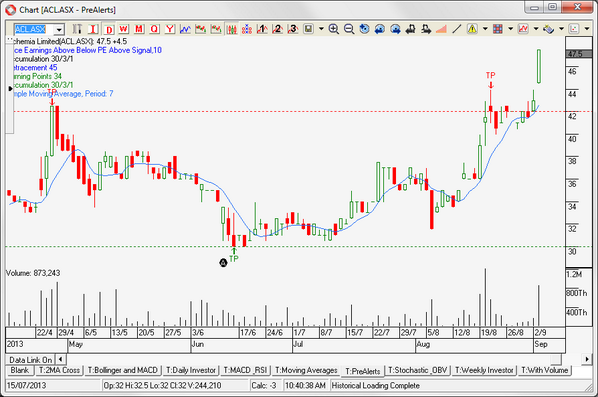Viewport: 598px width, 397px height.
Task: Click the green TP marker at June low
Action: (x=234, y=259)
